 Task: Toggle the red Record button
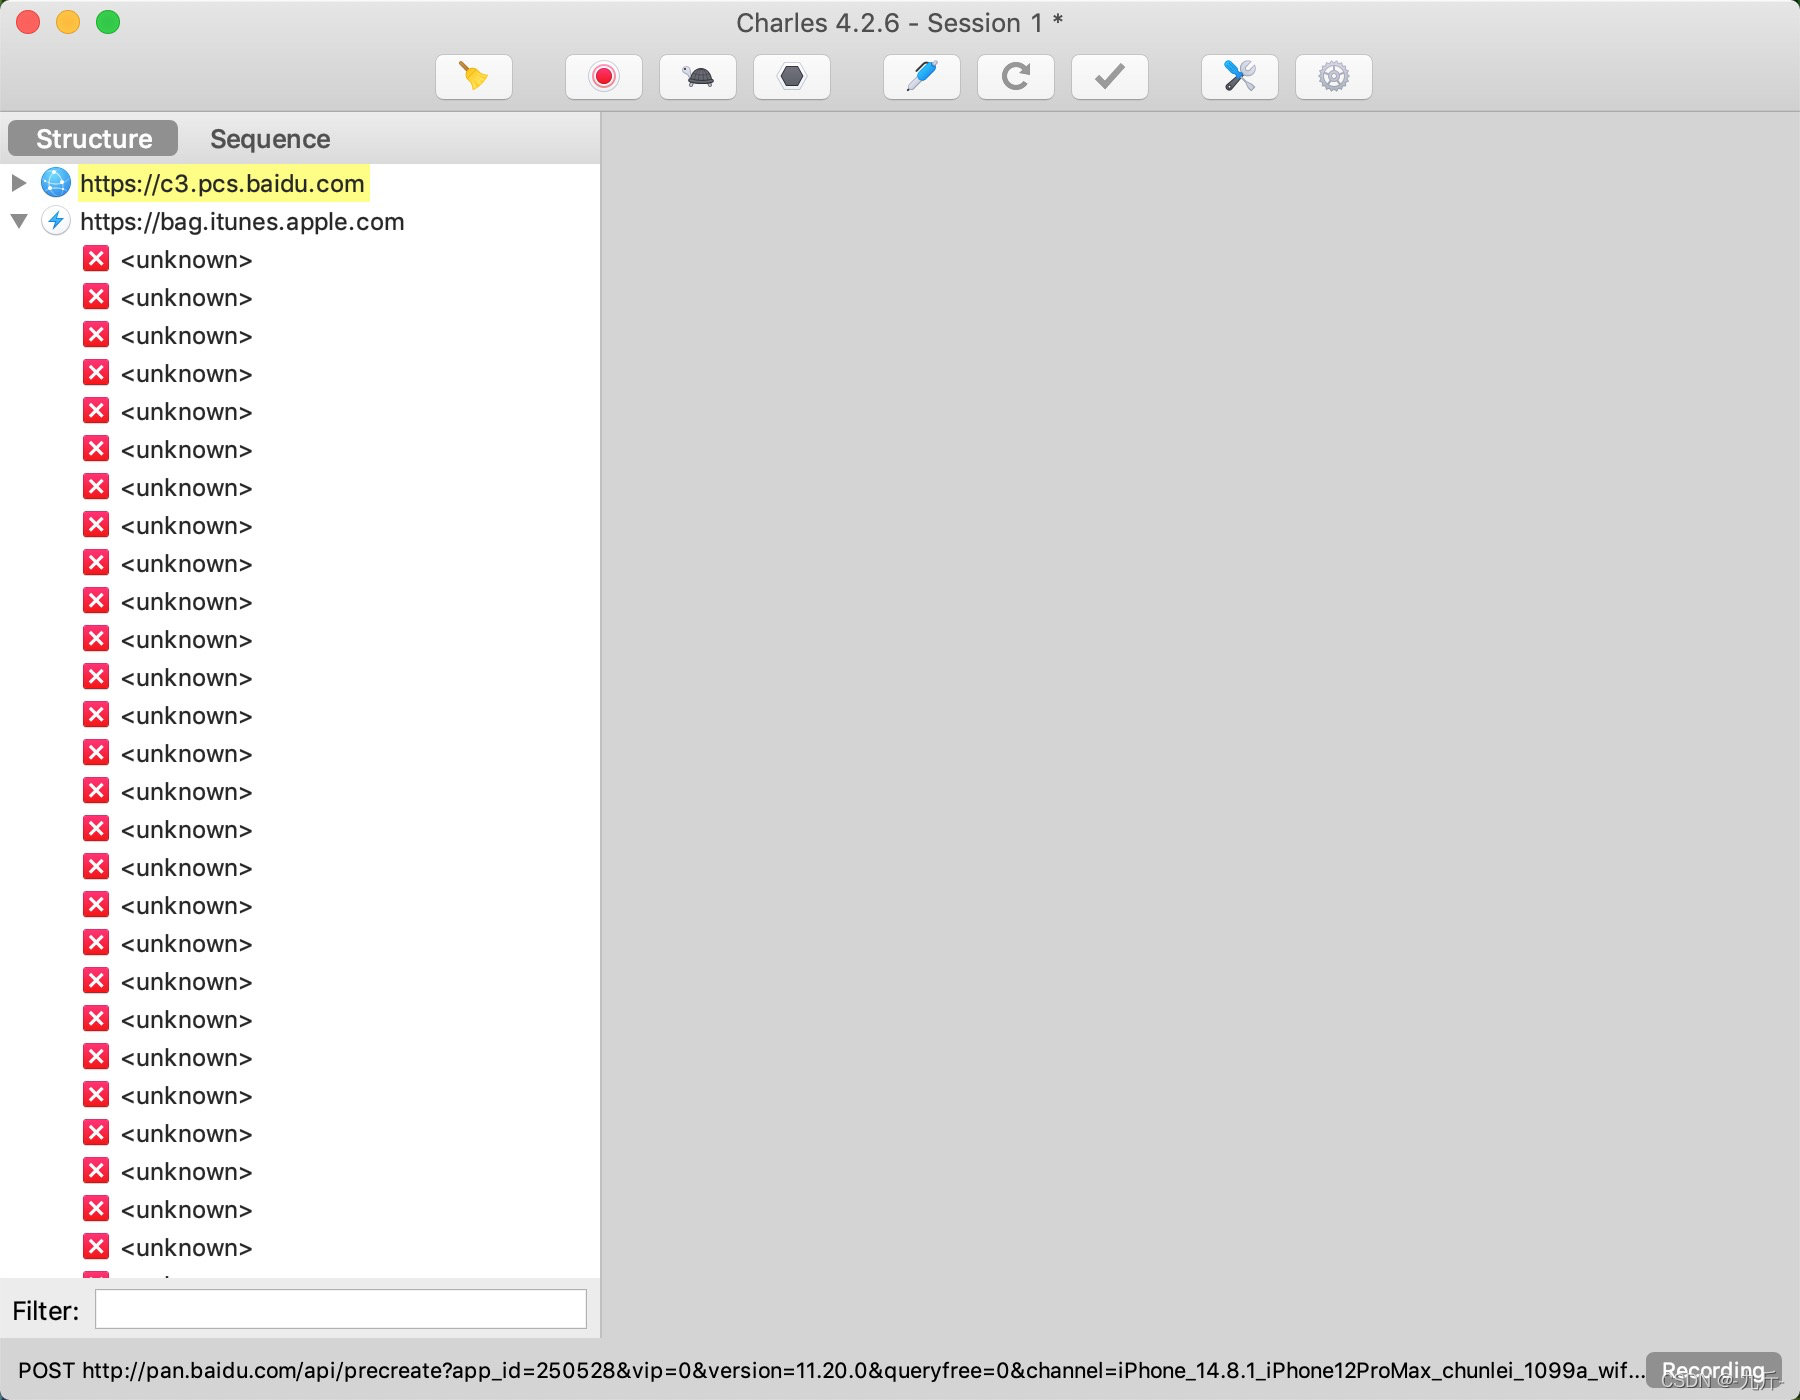pos(604,77)
